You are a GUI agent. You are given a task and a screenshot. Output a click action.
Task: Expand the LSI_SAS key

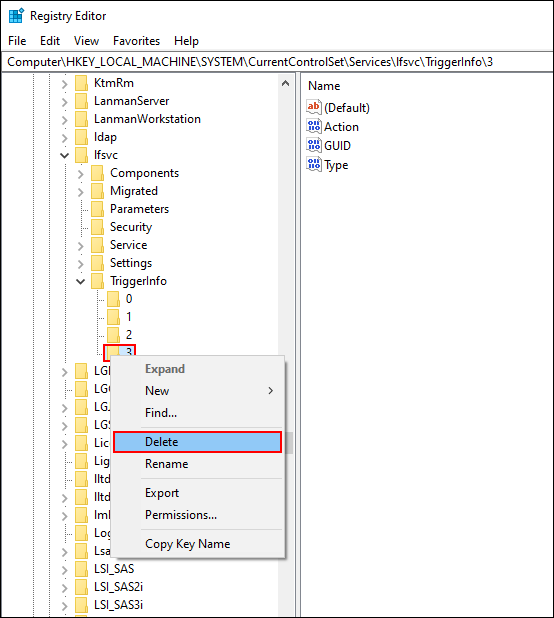pos(65,570)
